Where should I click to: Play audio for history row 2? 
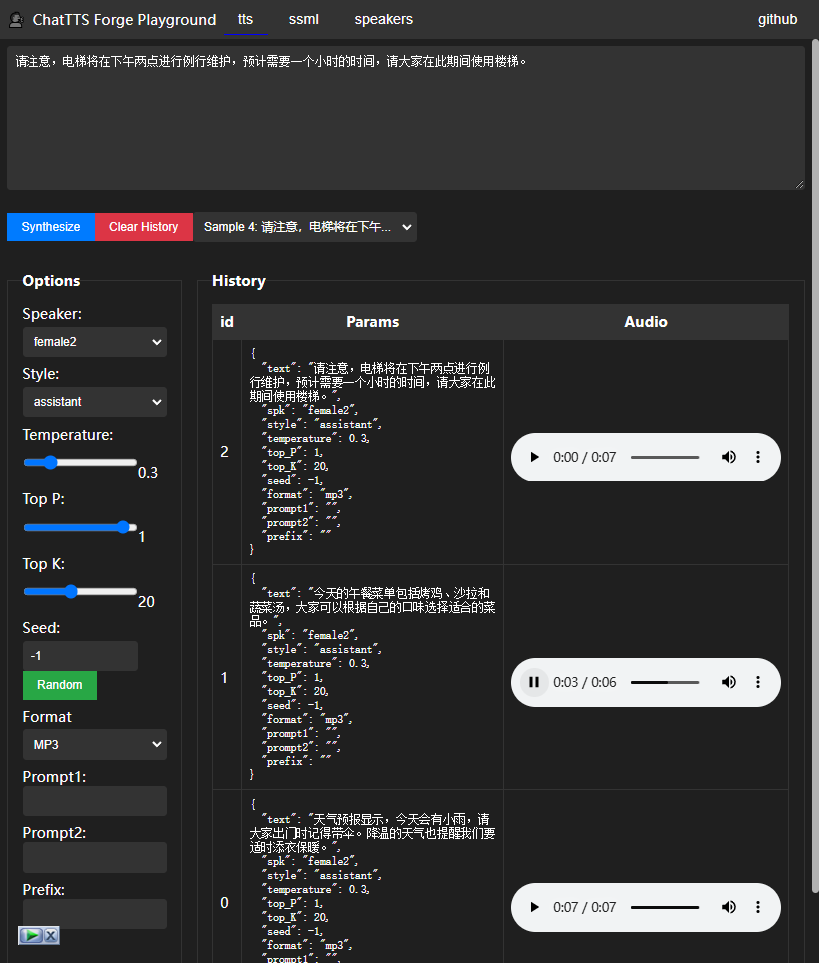[x=534, y=457]
